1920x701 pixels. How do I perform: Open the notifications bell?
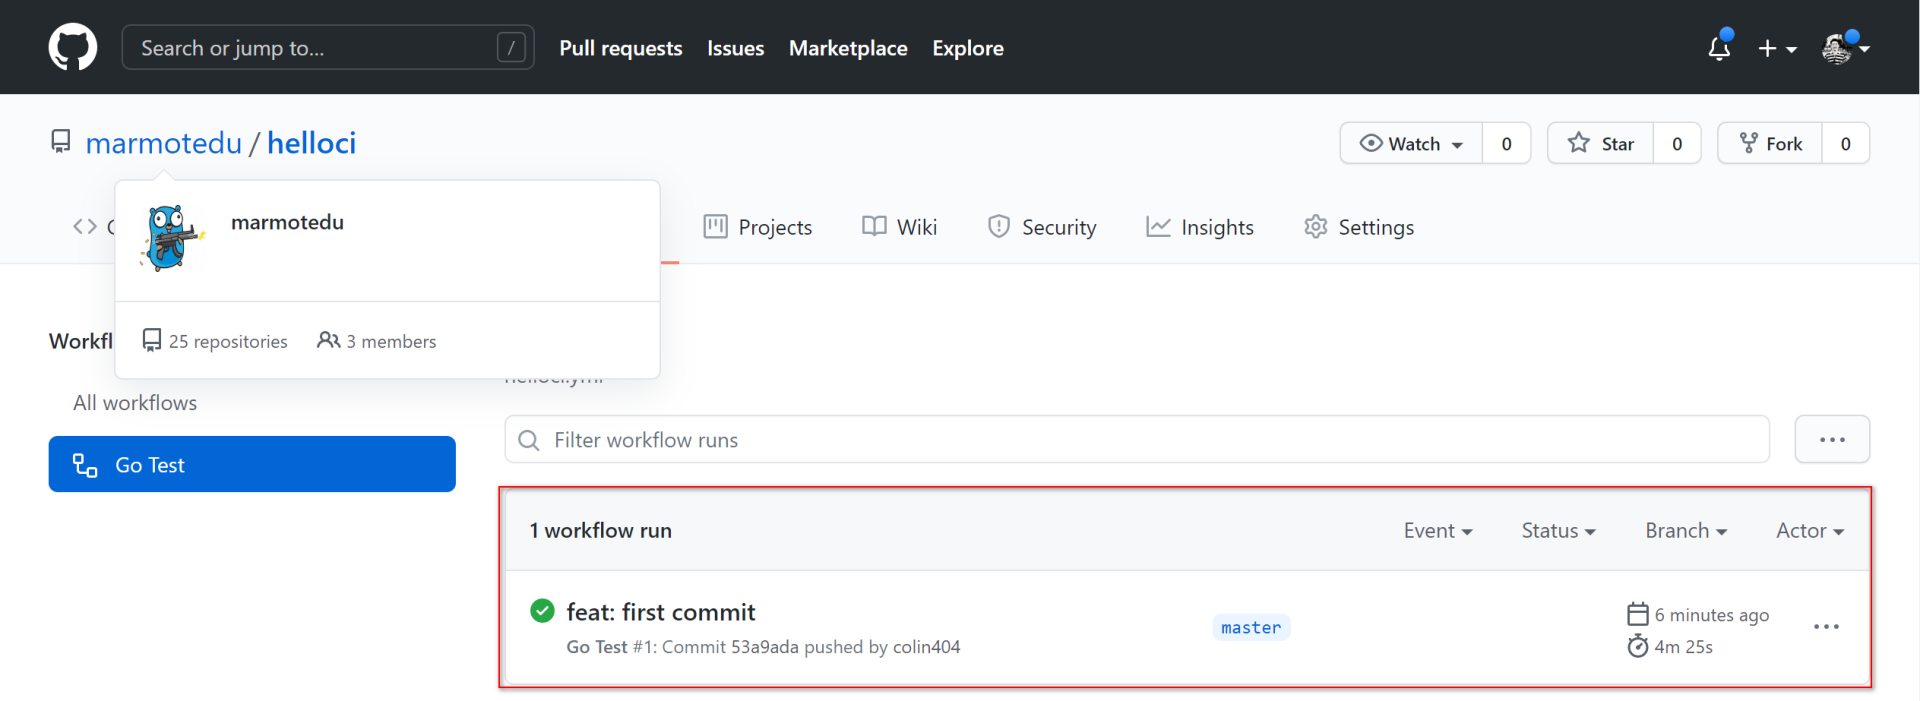[1719, 48]
